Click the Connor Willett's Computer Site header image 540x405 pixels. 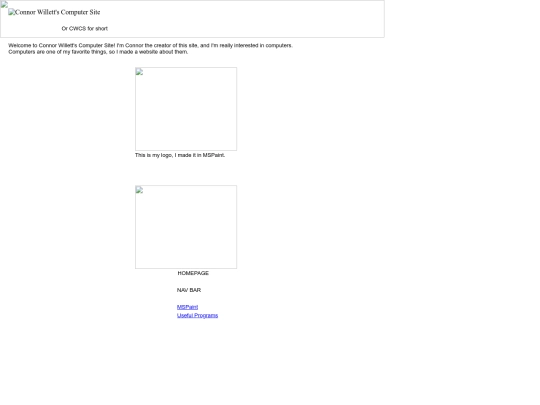[x=54, y=12]
